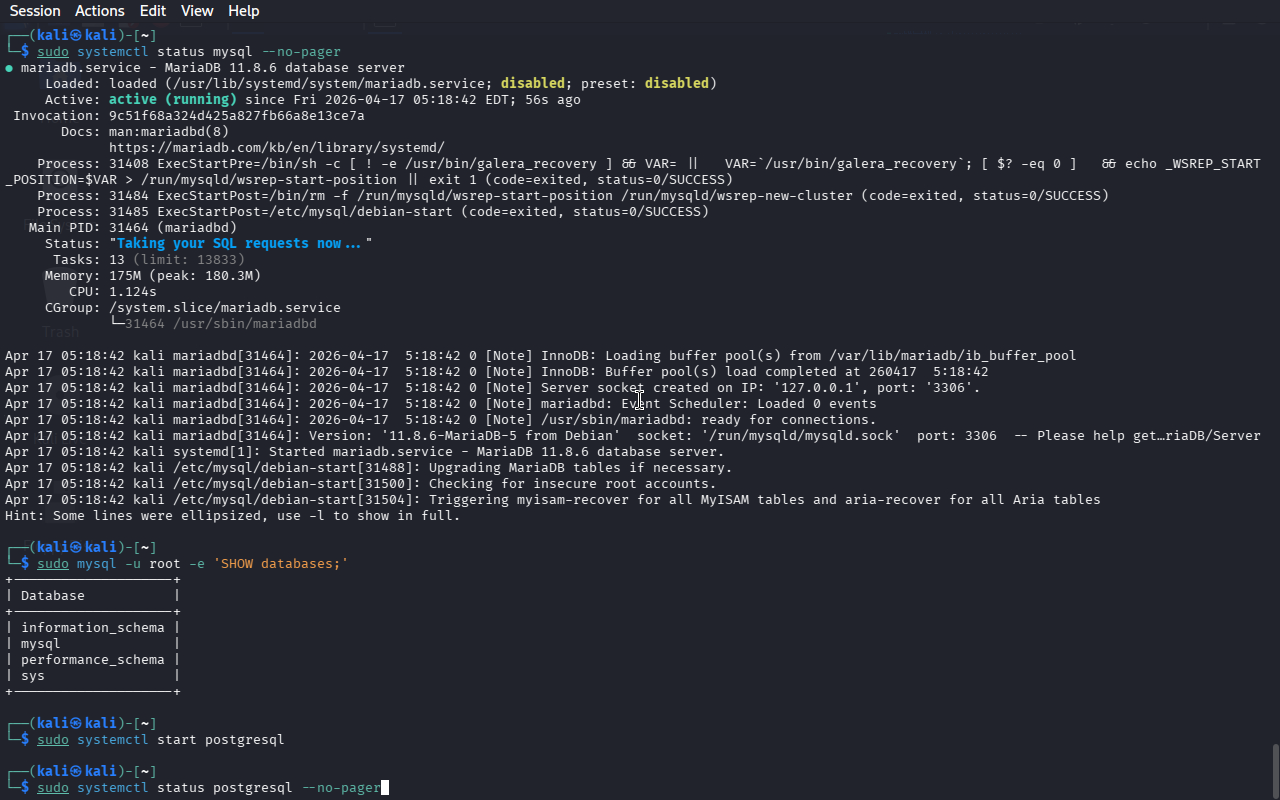1280x800 pixels.
Task: Open the View menu
Action: (197, 11)
